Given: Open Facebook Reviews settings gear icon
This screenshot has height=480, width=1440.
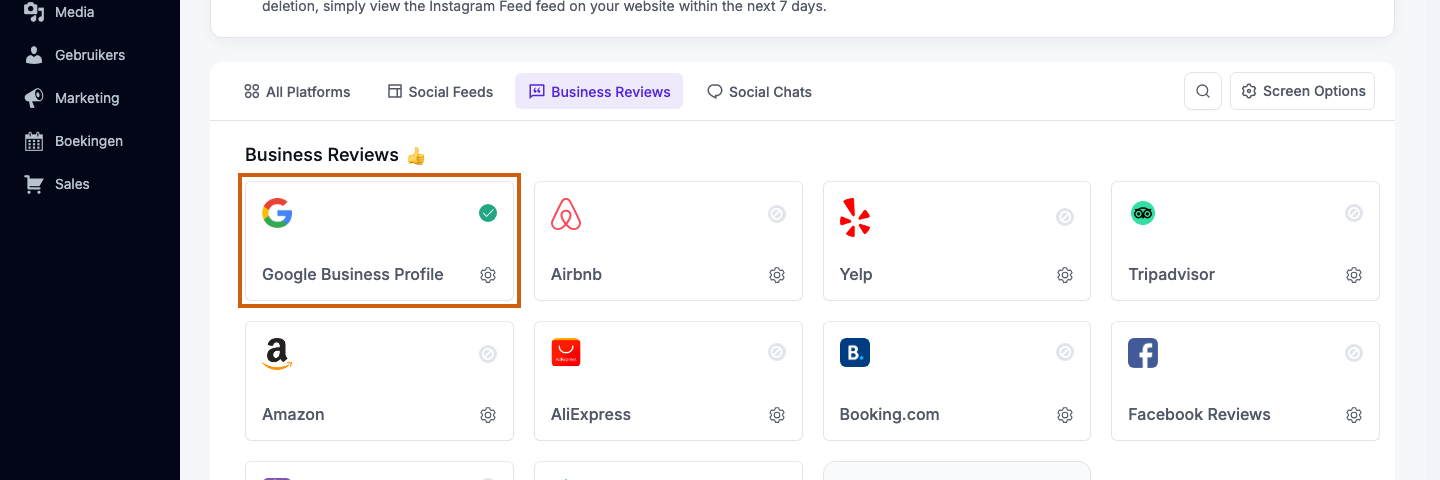Looking at the screenshot, I should point(1354,415).
